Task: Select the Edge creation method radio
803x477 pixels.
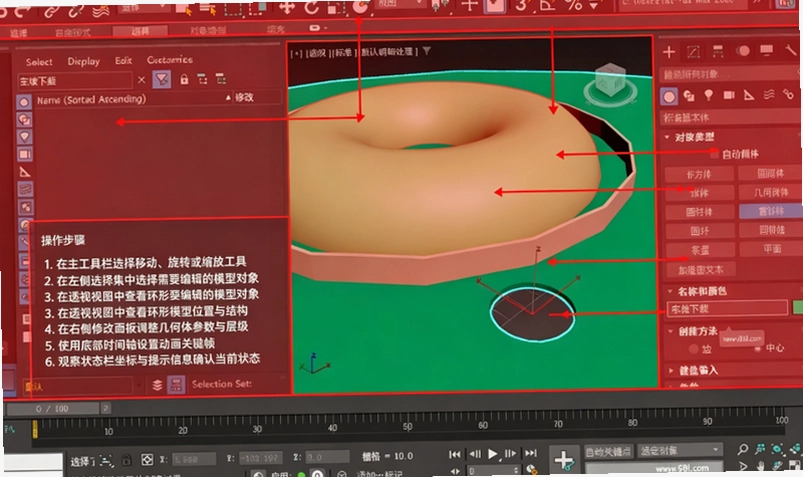Action: [693, 349]
